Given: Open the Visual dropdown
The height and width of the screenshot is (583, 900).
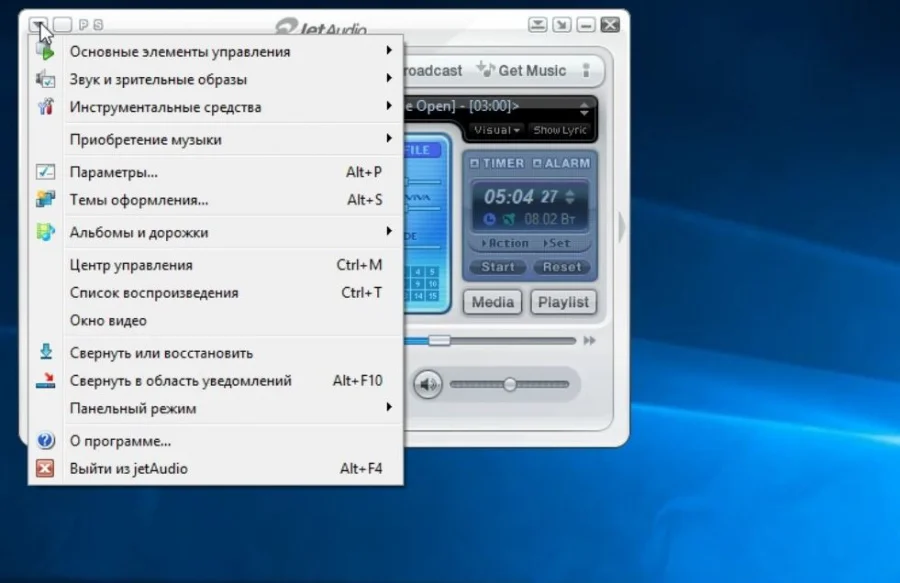Looking at the screenshot, I should [x=496, y=130].
